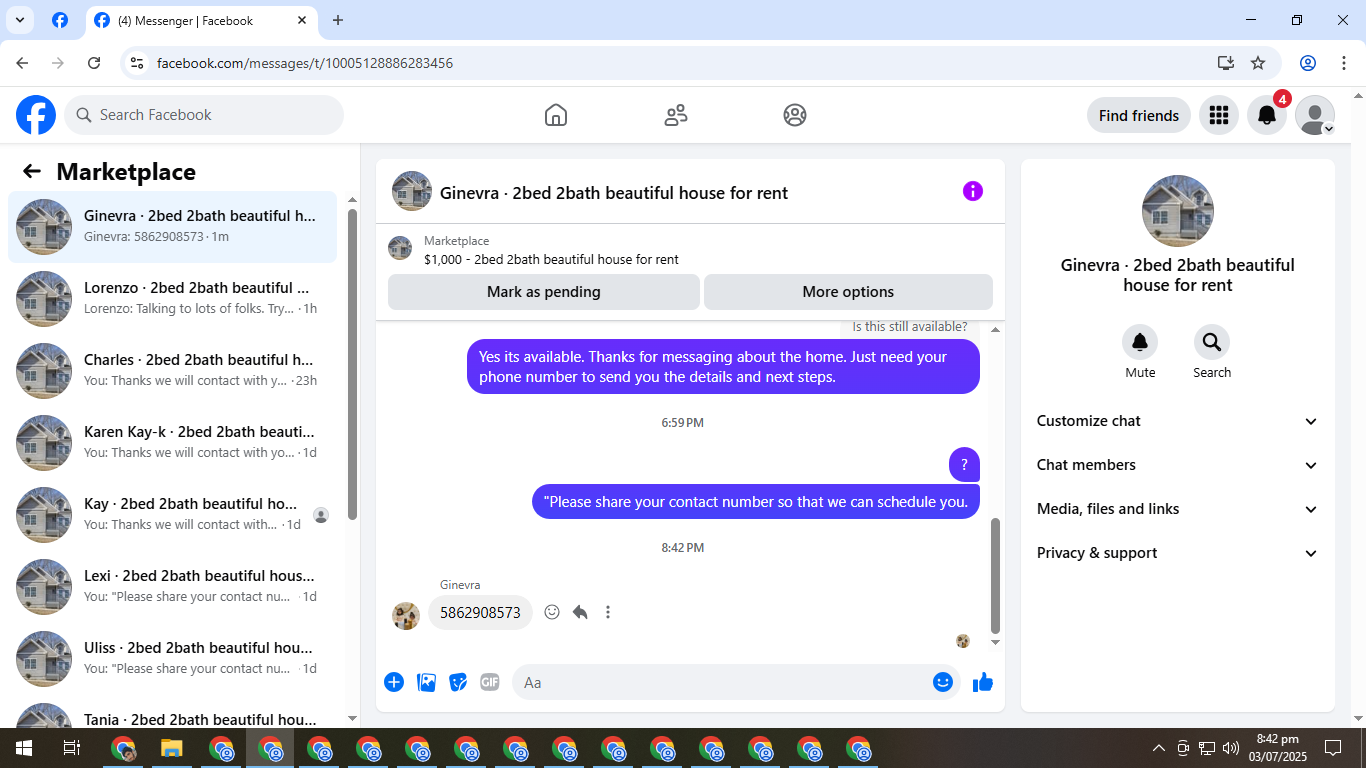This screenshot has height=768, width=1366.
Task: Open the Groups icon in top navigation
Action: pyautogui.click(x=795, y=115)
